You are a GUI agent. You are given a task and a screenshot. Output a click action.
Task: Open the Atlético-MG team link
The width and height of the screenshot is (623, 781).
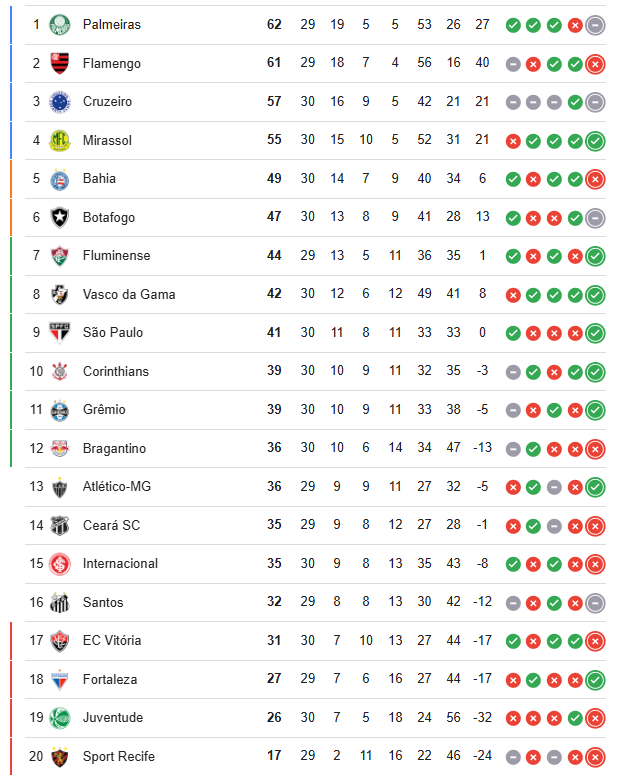[x=118, y=486]
